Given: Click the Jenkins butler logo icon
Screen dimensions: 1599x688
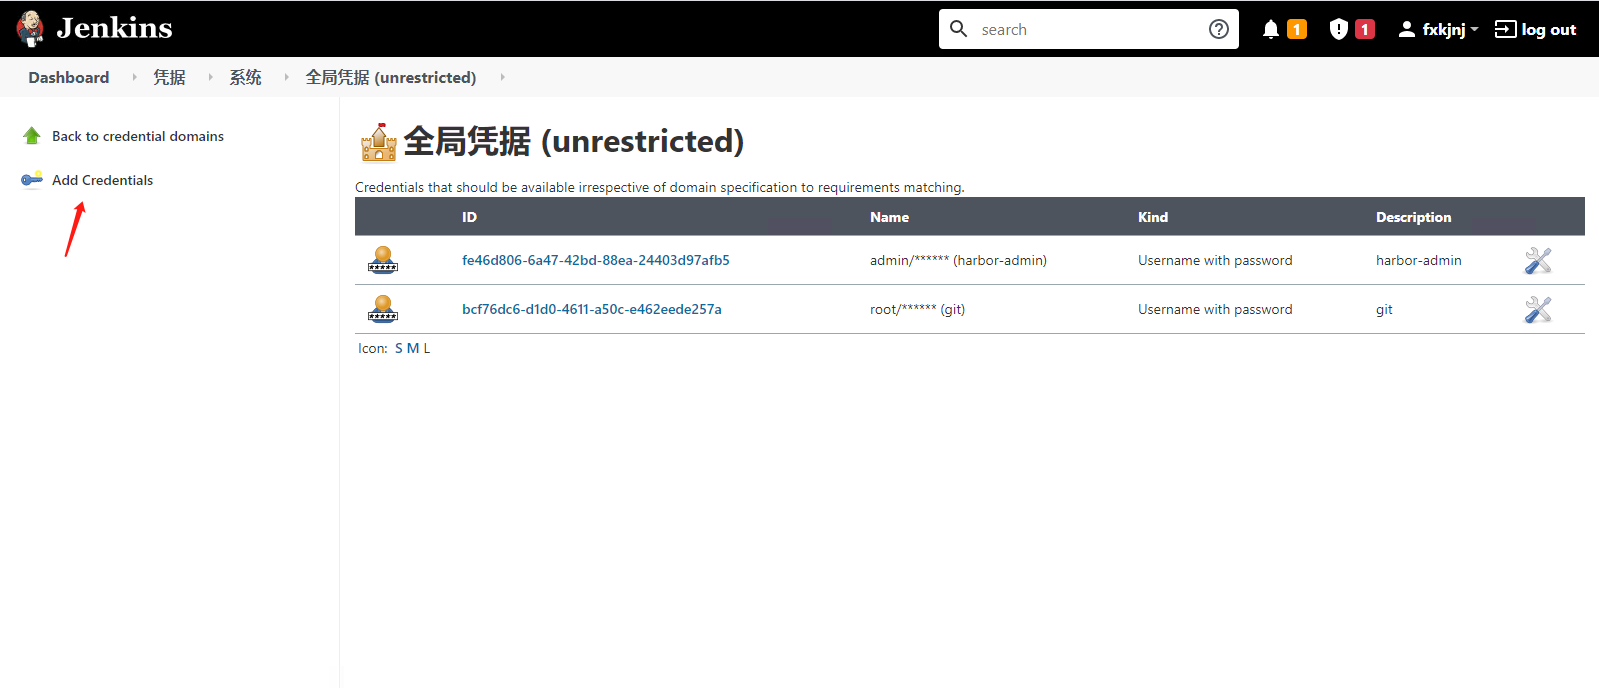Looking at the screenshot, I should pyautogui.click(x=30, y=29).
